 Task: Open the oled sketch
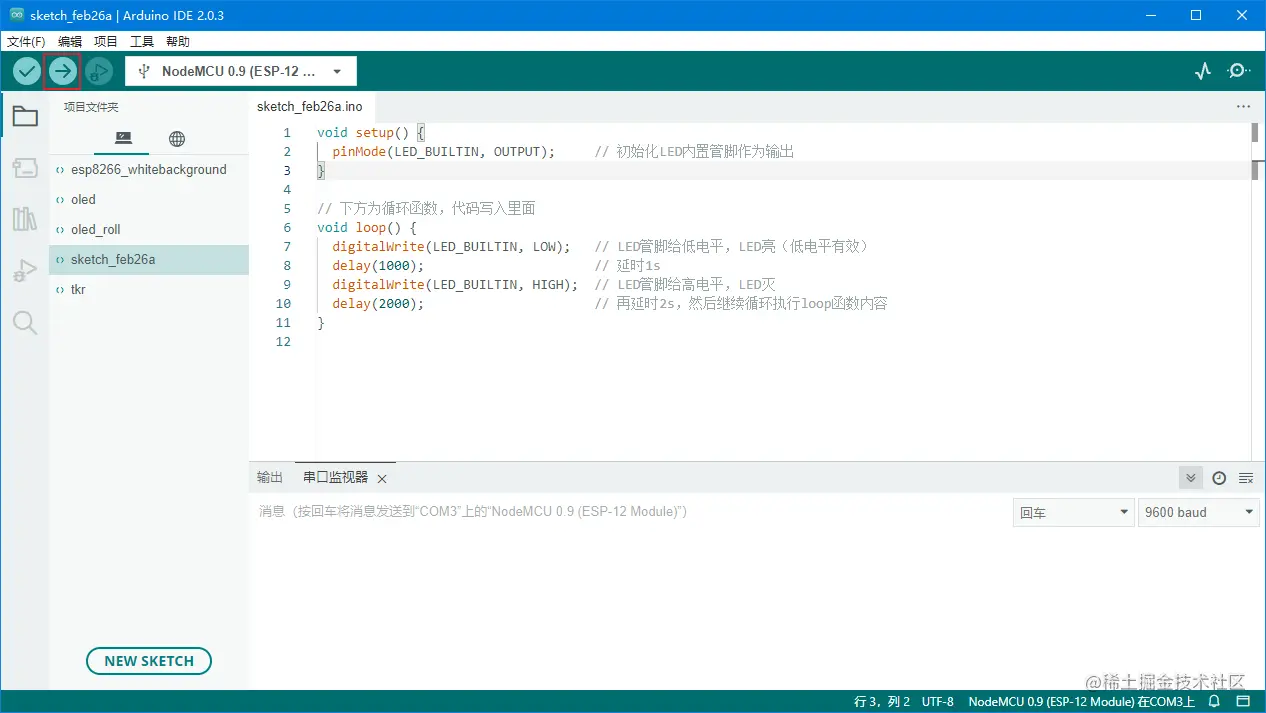pos(149,200)
